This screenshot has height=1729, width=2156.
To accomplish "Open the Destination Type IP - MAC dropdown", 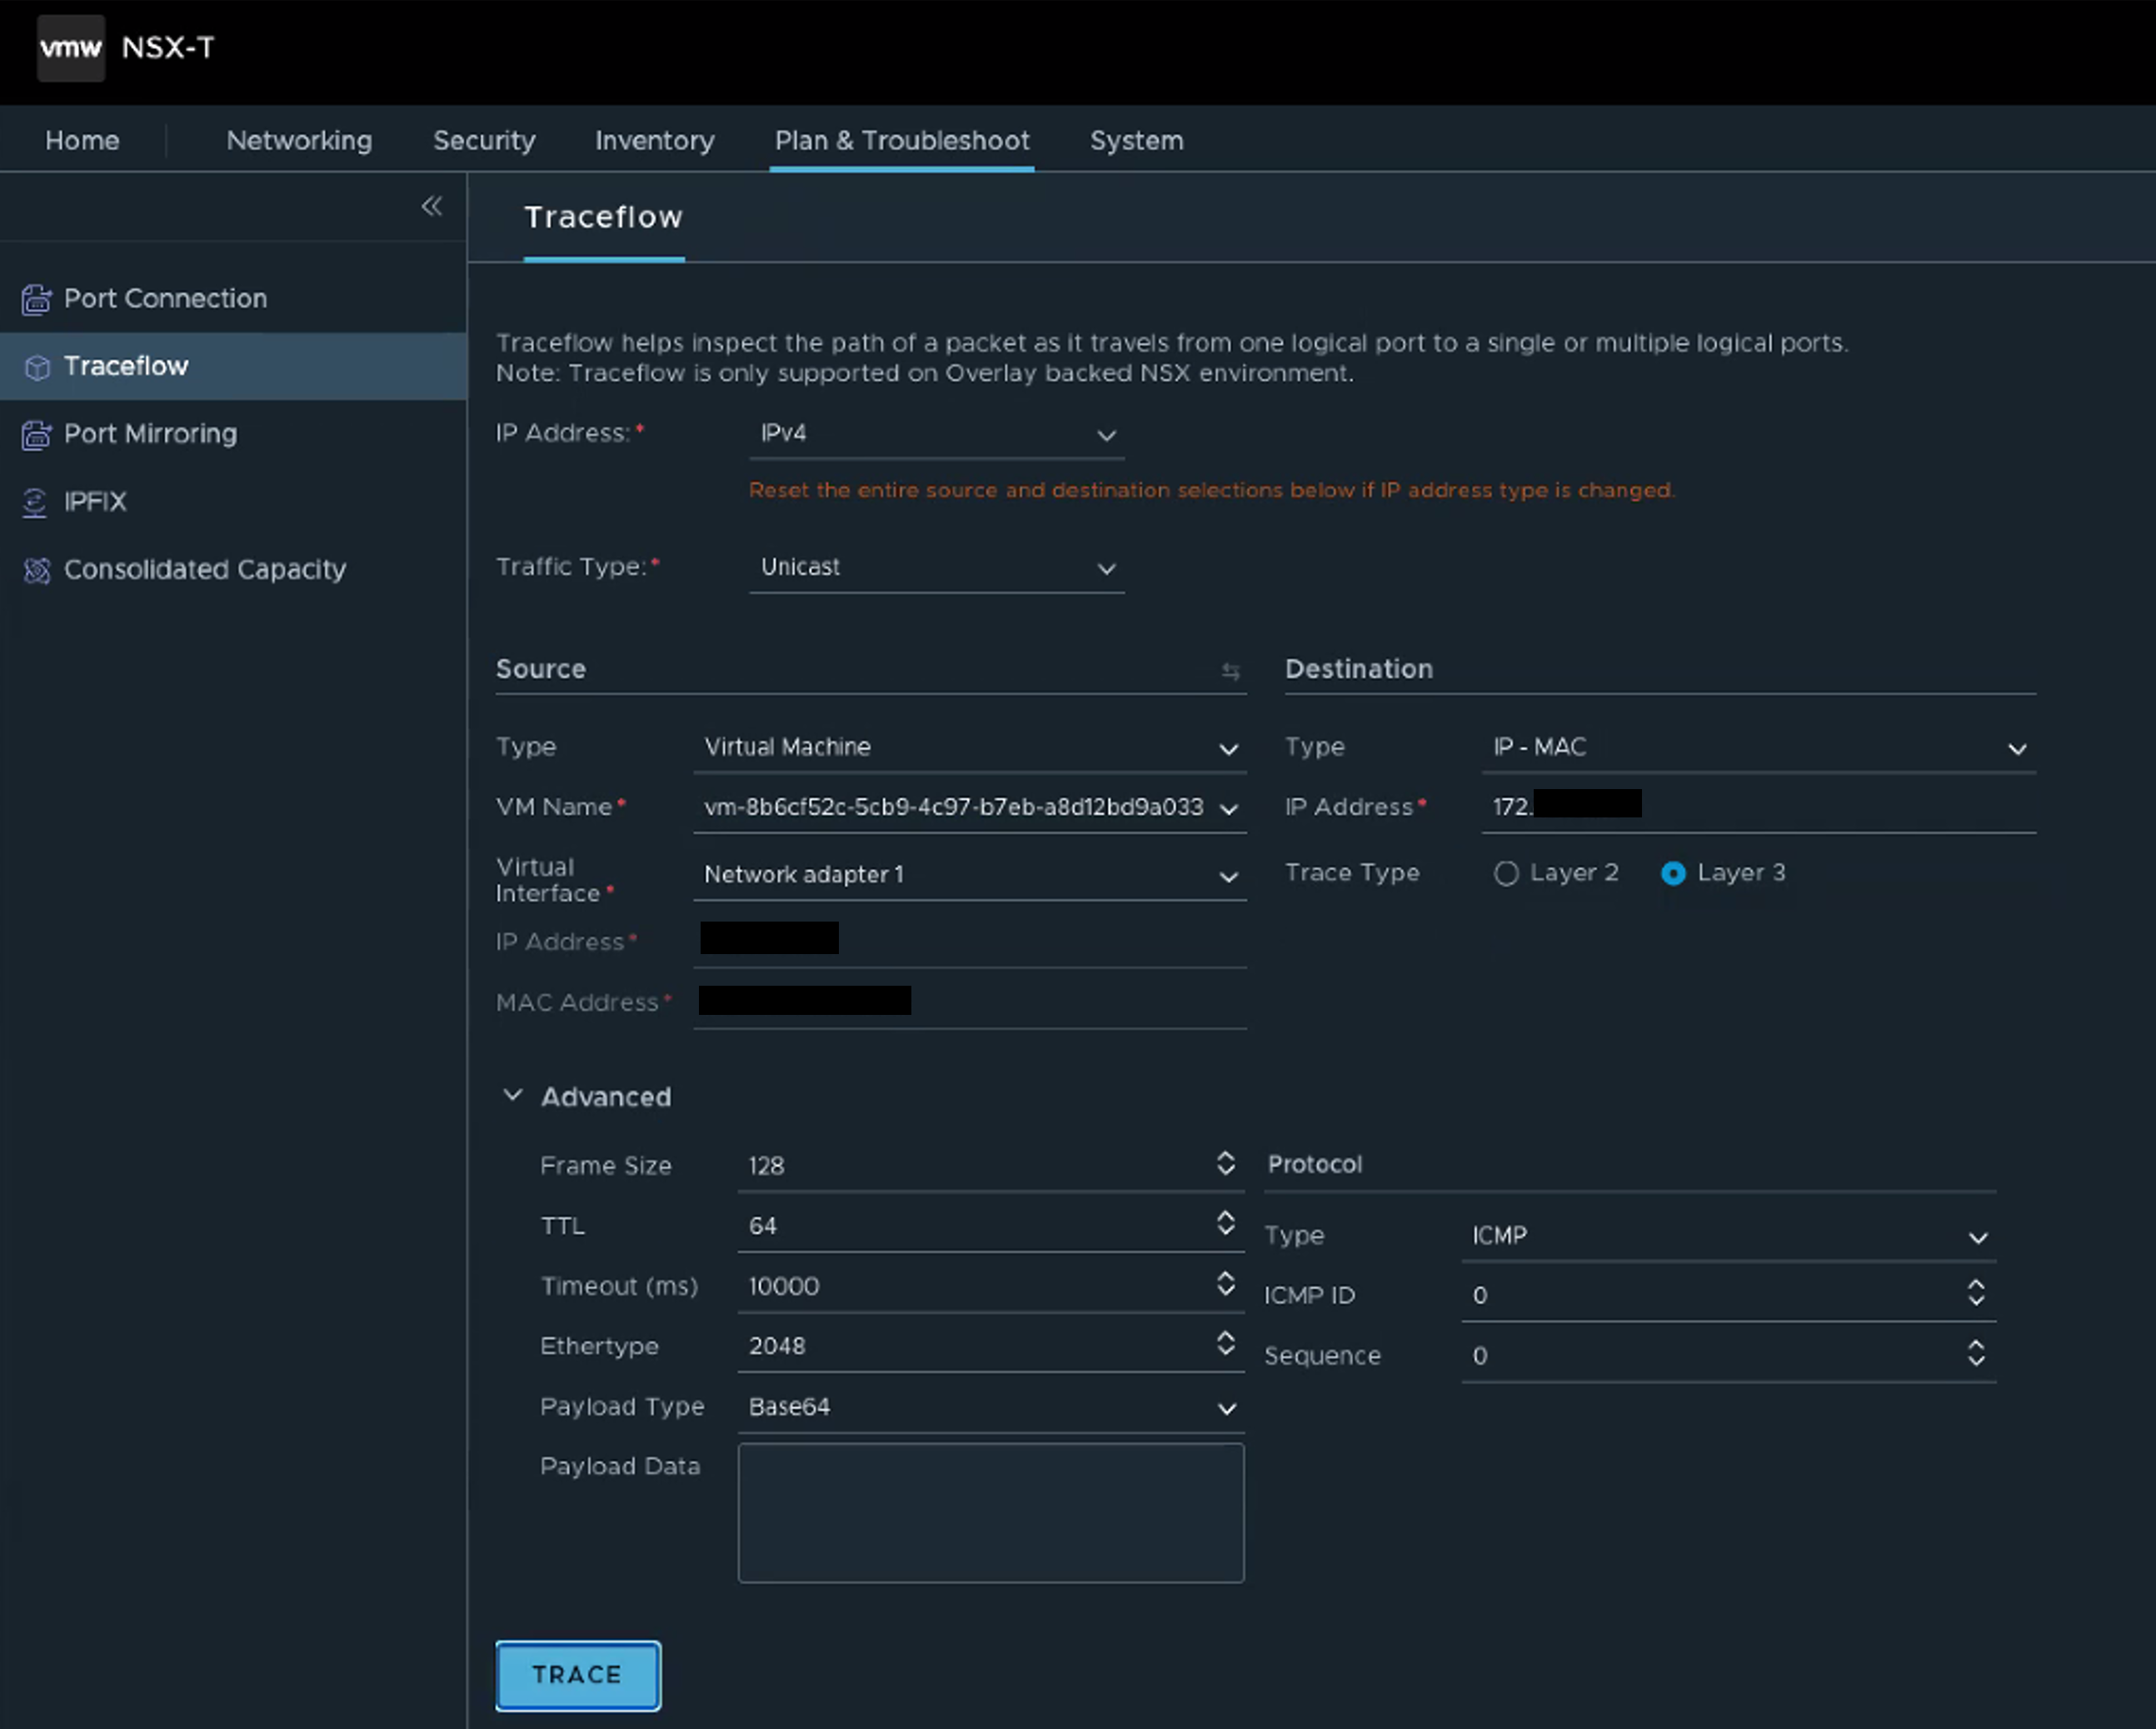I will click(x=1758, y=747).
